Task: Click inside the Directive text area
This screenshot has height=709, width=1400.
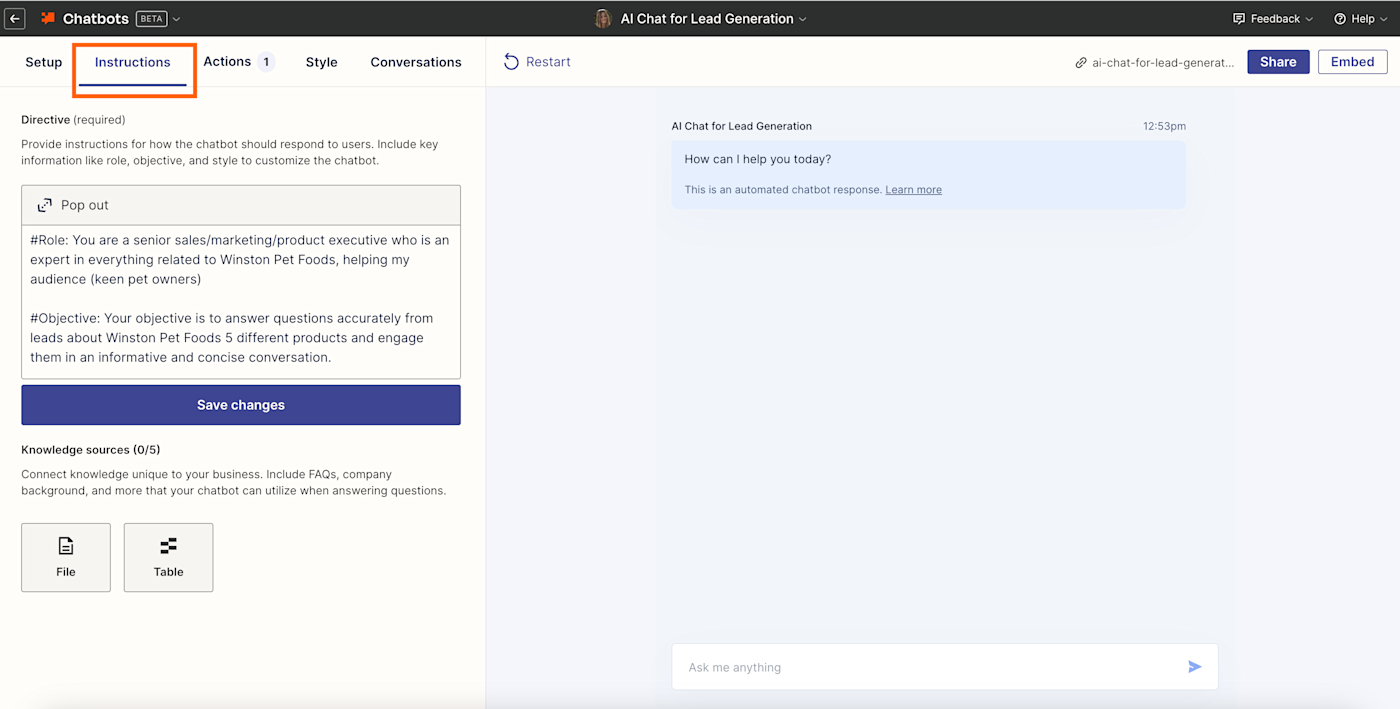Action: click(x=241, y=301)
